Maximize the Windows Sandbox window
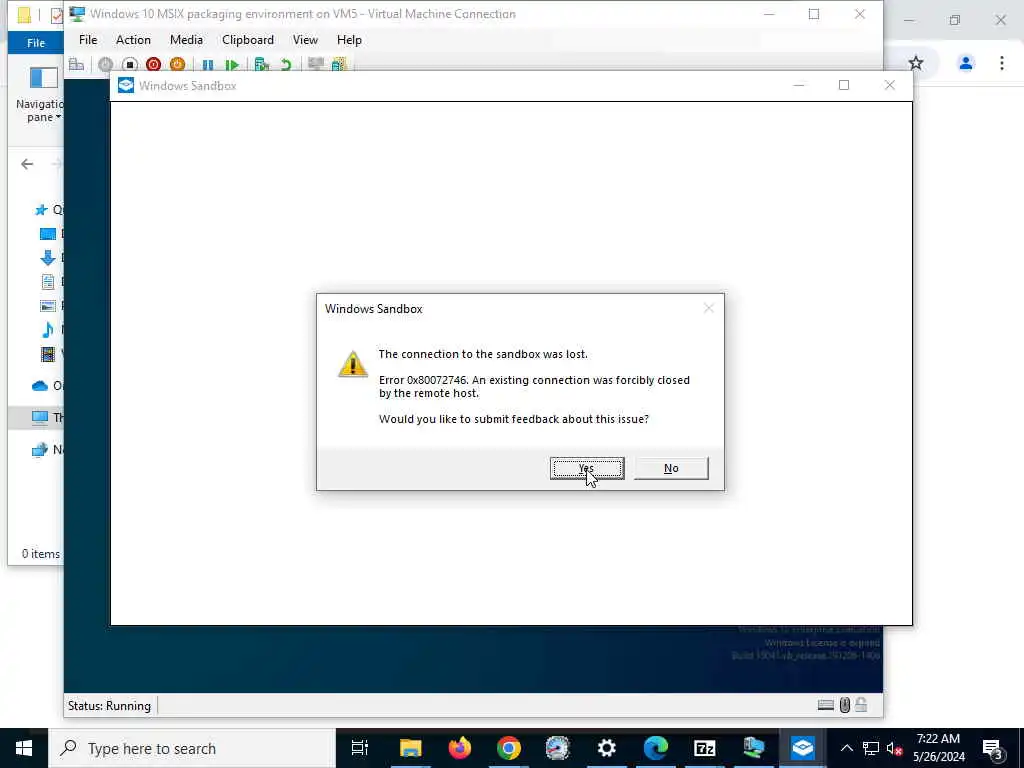 point(844,85)
